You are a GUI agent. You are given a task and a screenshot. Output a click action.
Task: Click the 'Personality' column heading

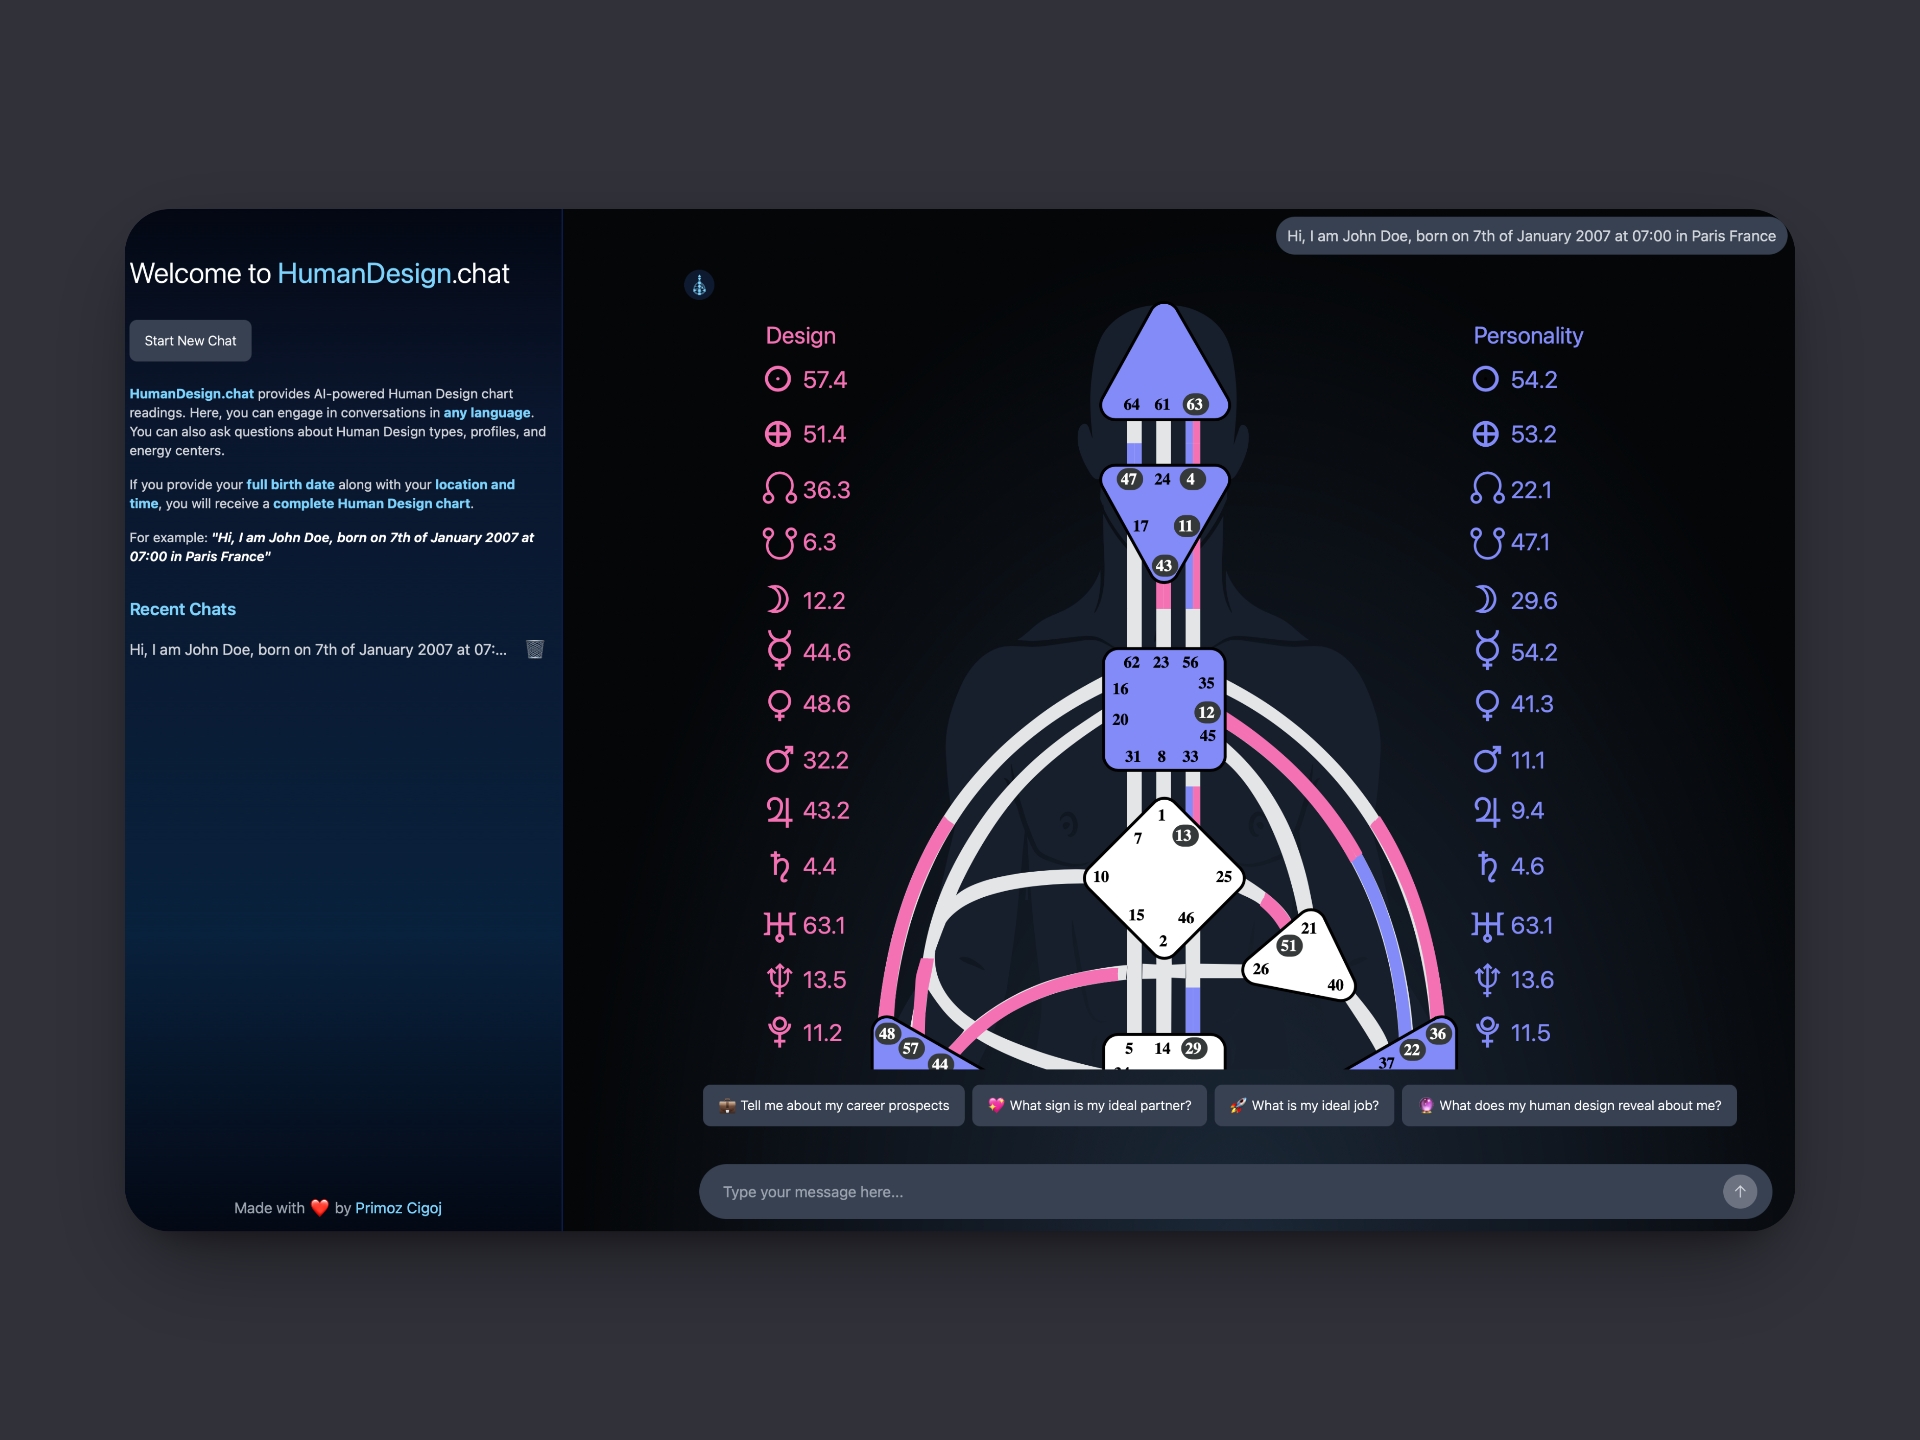(x=1528, y=336)
